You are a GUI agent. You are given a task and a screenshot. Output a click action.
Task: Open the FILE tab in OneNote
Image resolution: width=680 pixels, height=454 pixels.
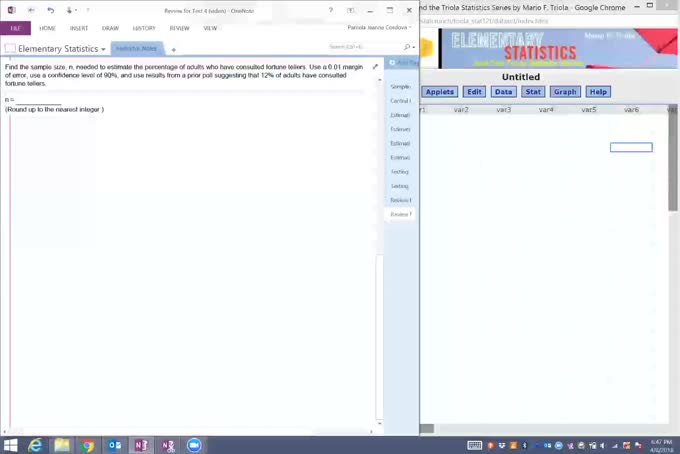(15, 28)
